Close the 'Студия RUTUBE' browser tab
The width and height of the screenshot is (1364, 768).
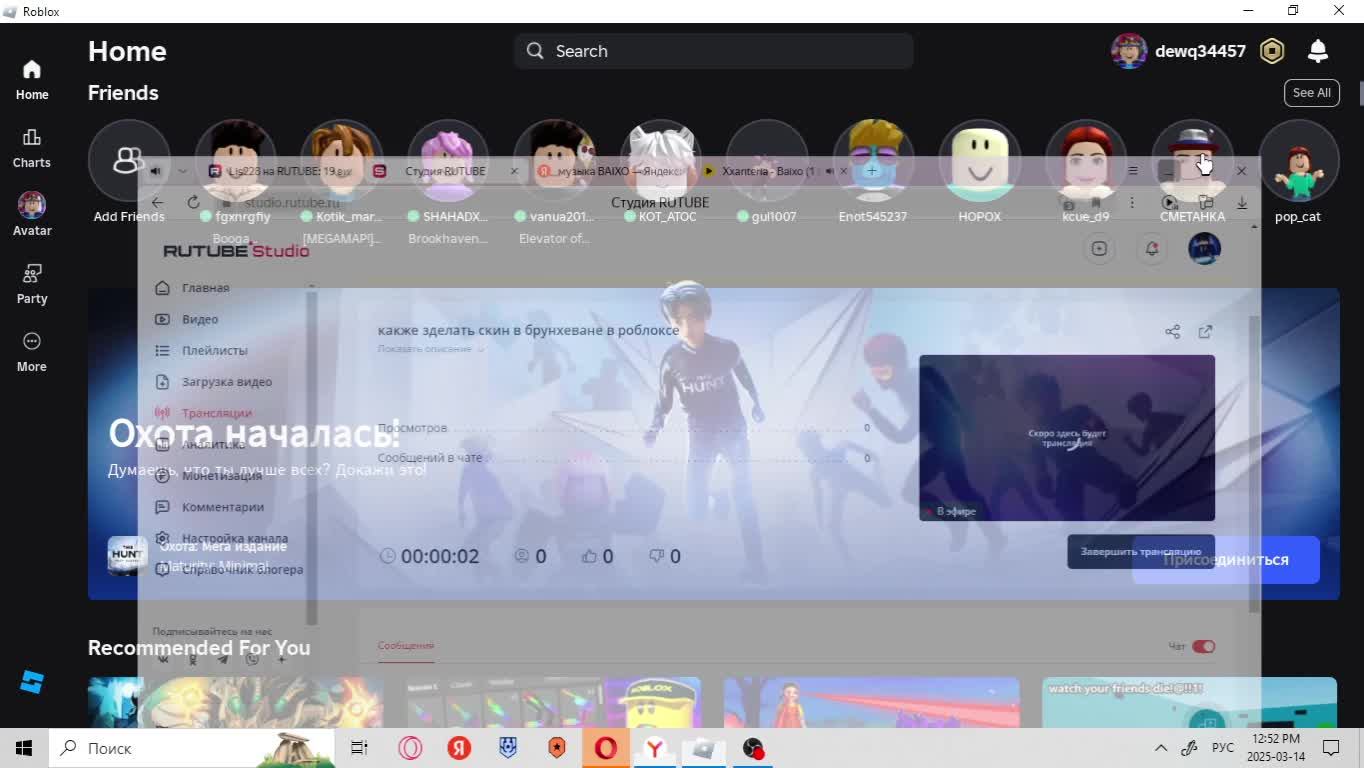[514, 171]
